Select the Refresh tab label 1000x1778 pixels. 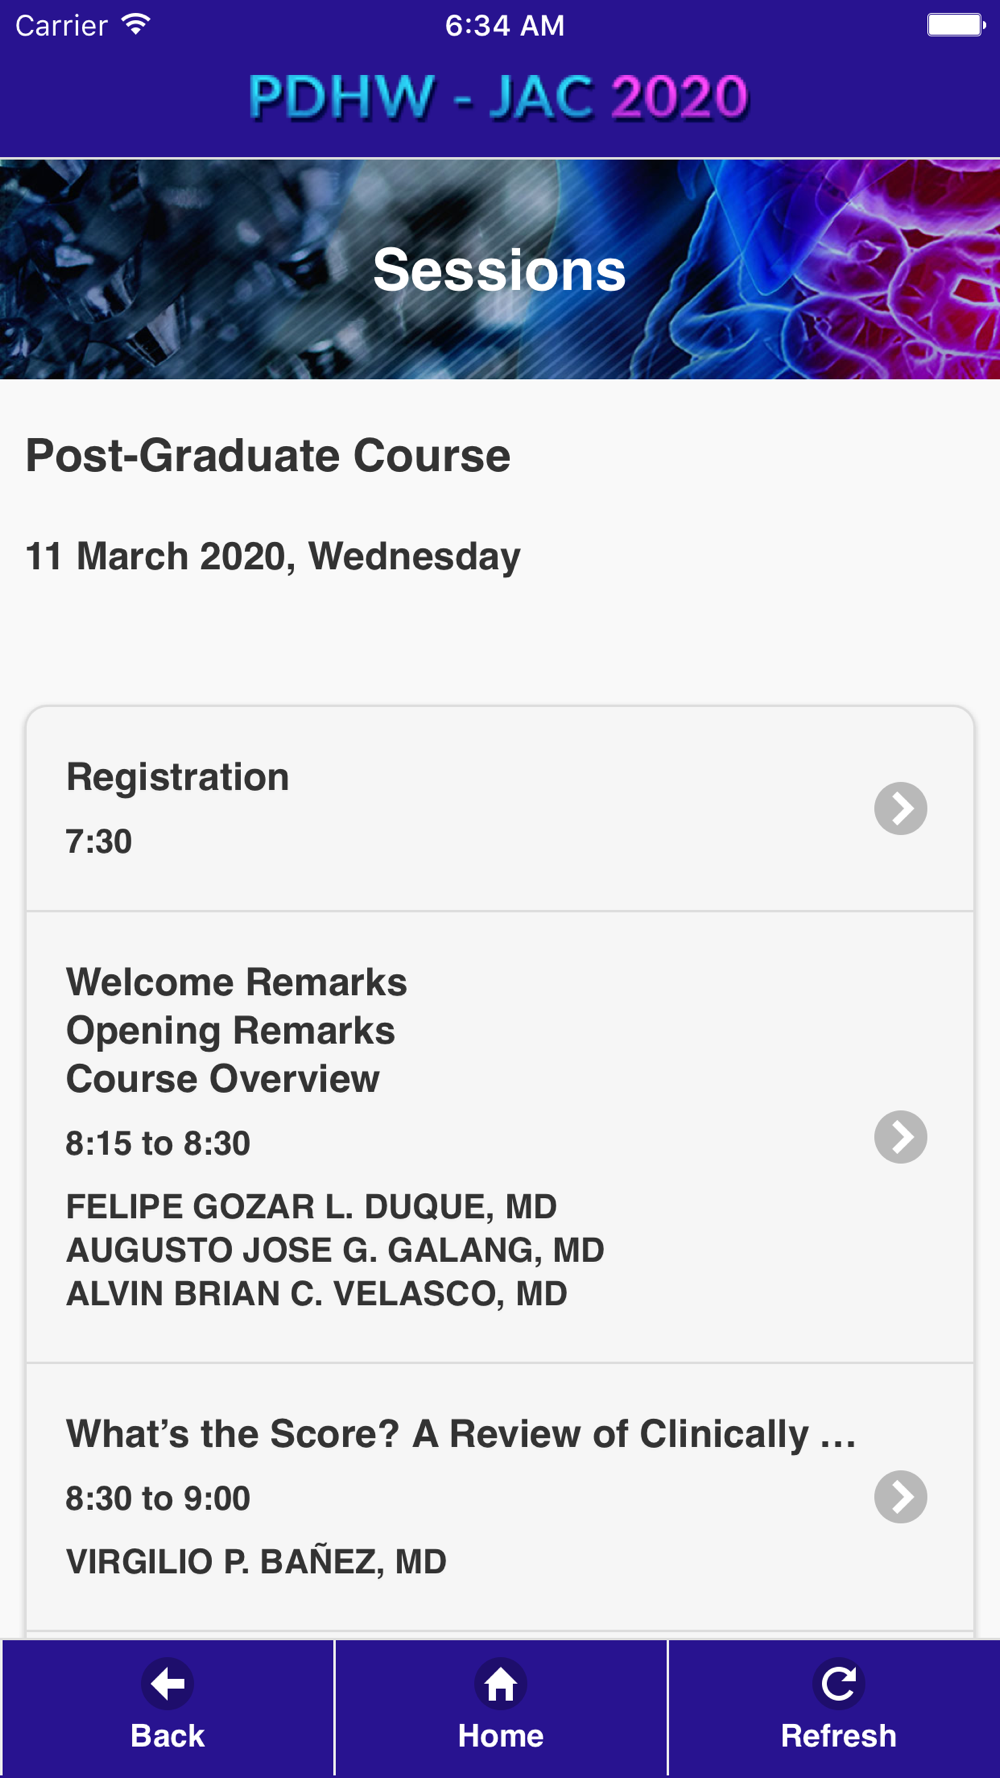point(838,1735)
